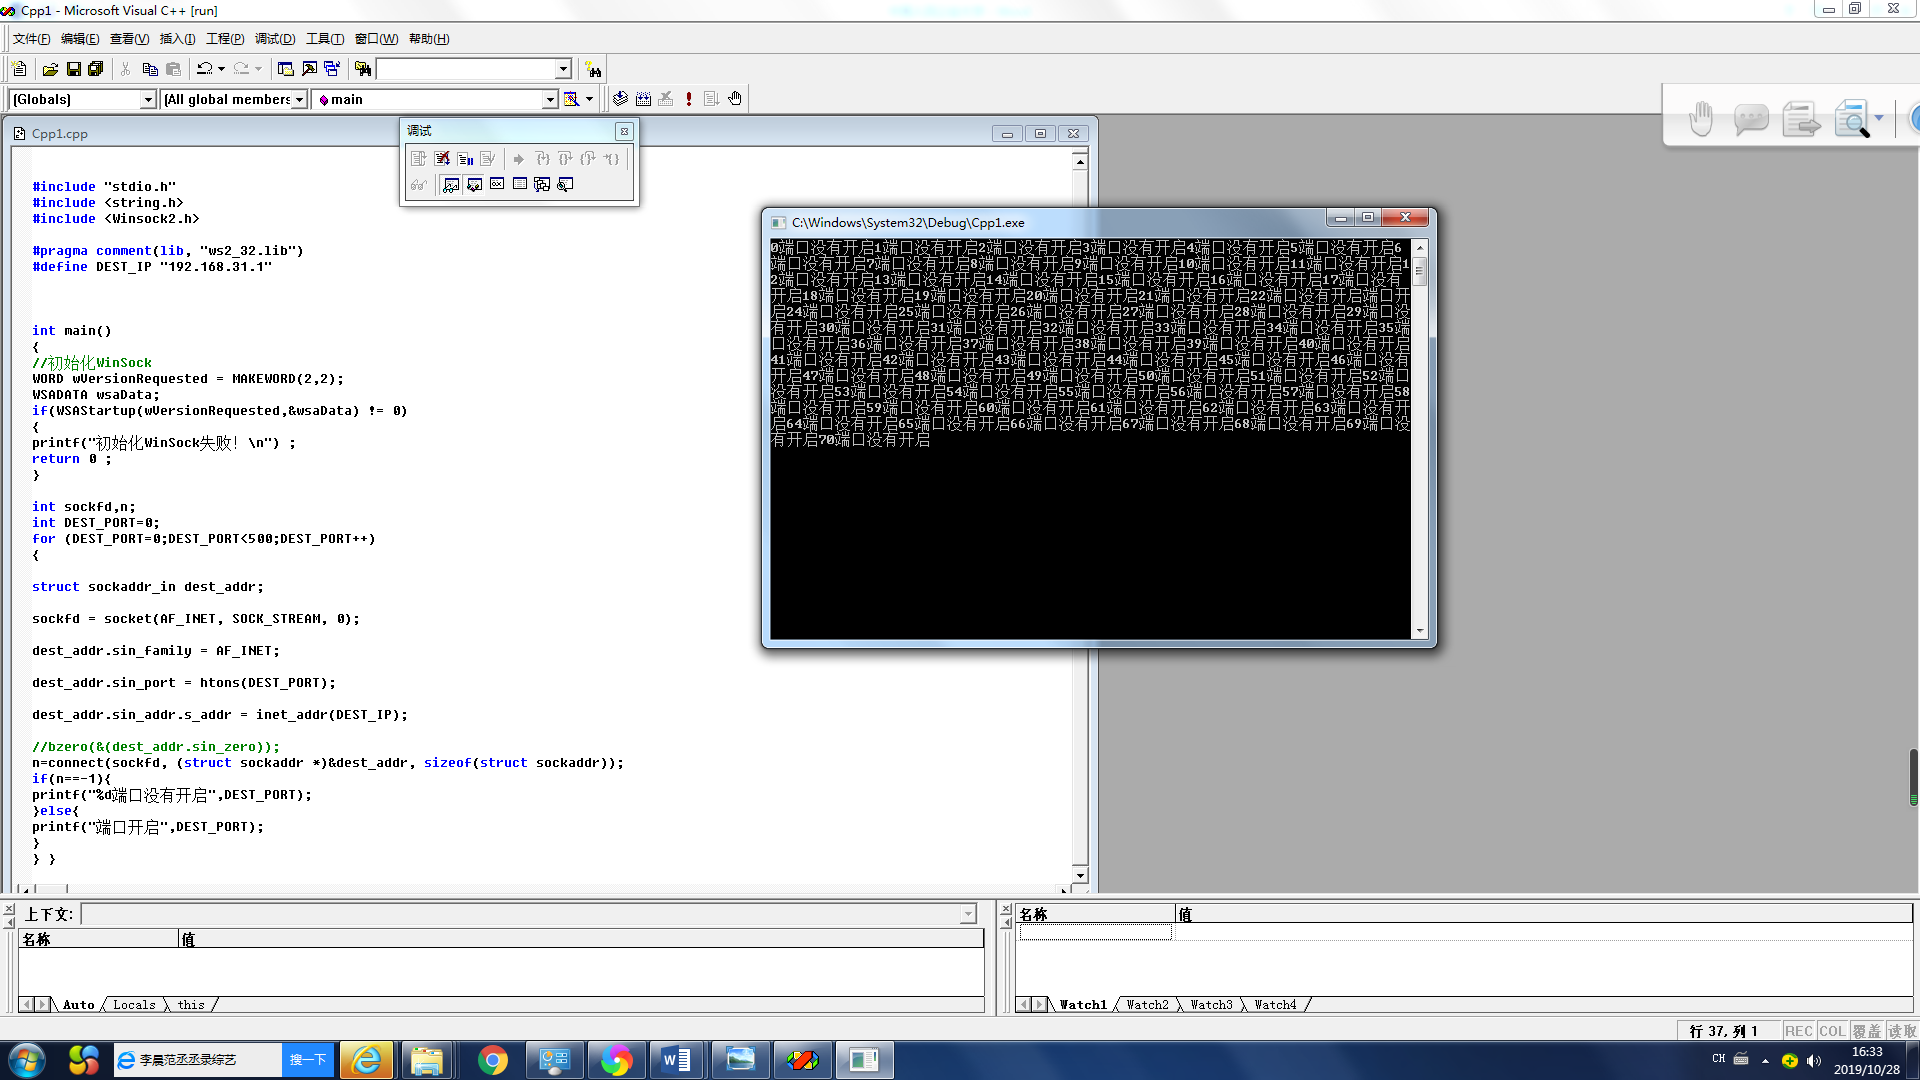Toggle the Variables window button in debug toolbar
Viewport: 1920px width, 1080px height.
(x=474, y=185)
